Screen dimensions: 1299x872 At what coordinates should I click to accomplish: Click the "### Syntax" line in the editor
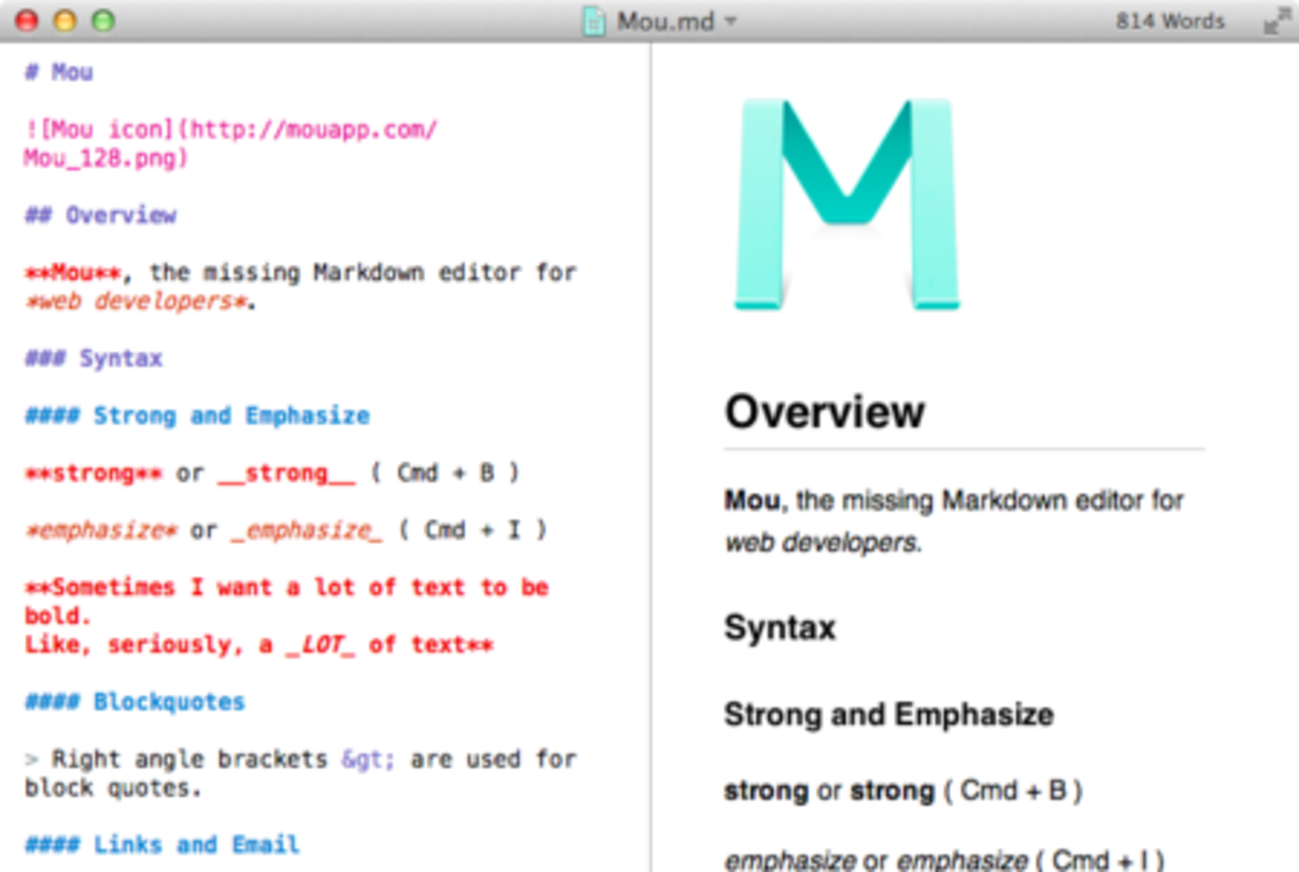93,358
